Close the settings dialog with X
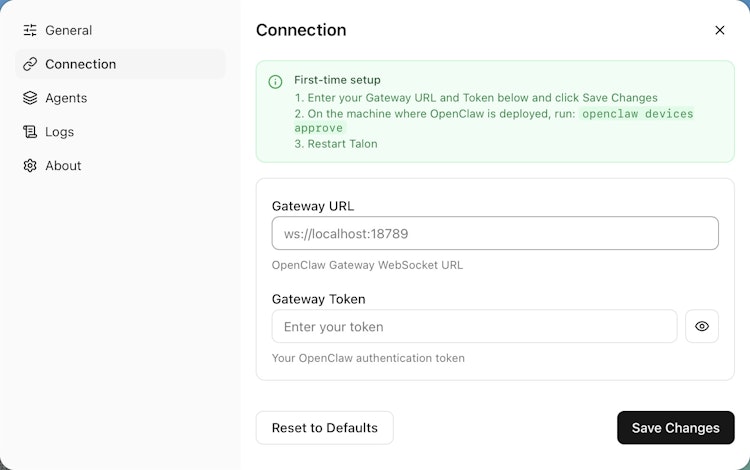The width and height of the screenshot is (750, 470). 720,30
